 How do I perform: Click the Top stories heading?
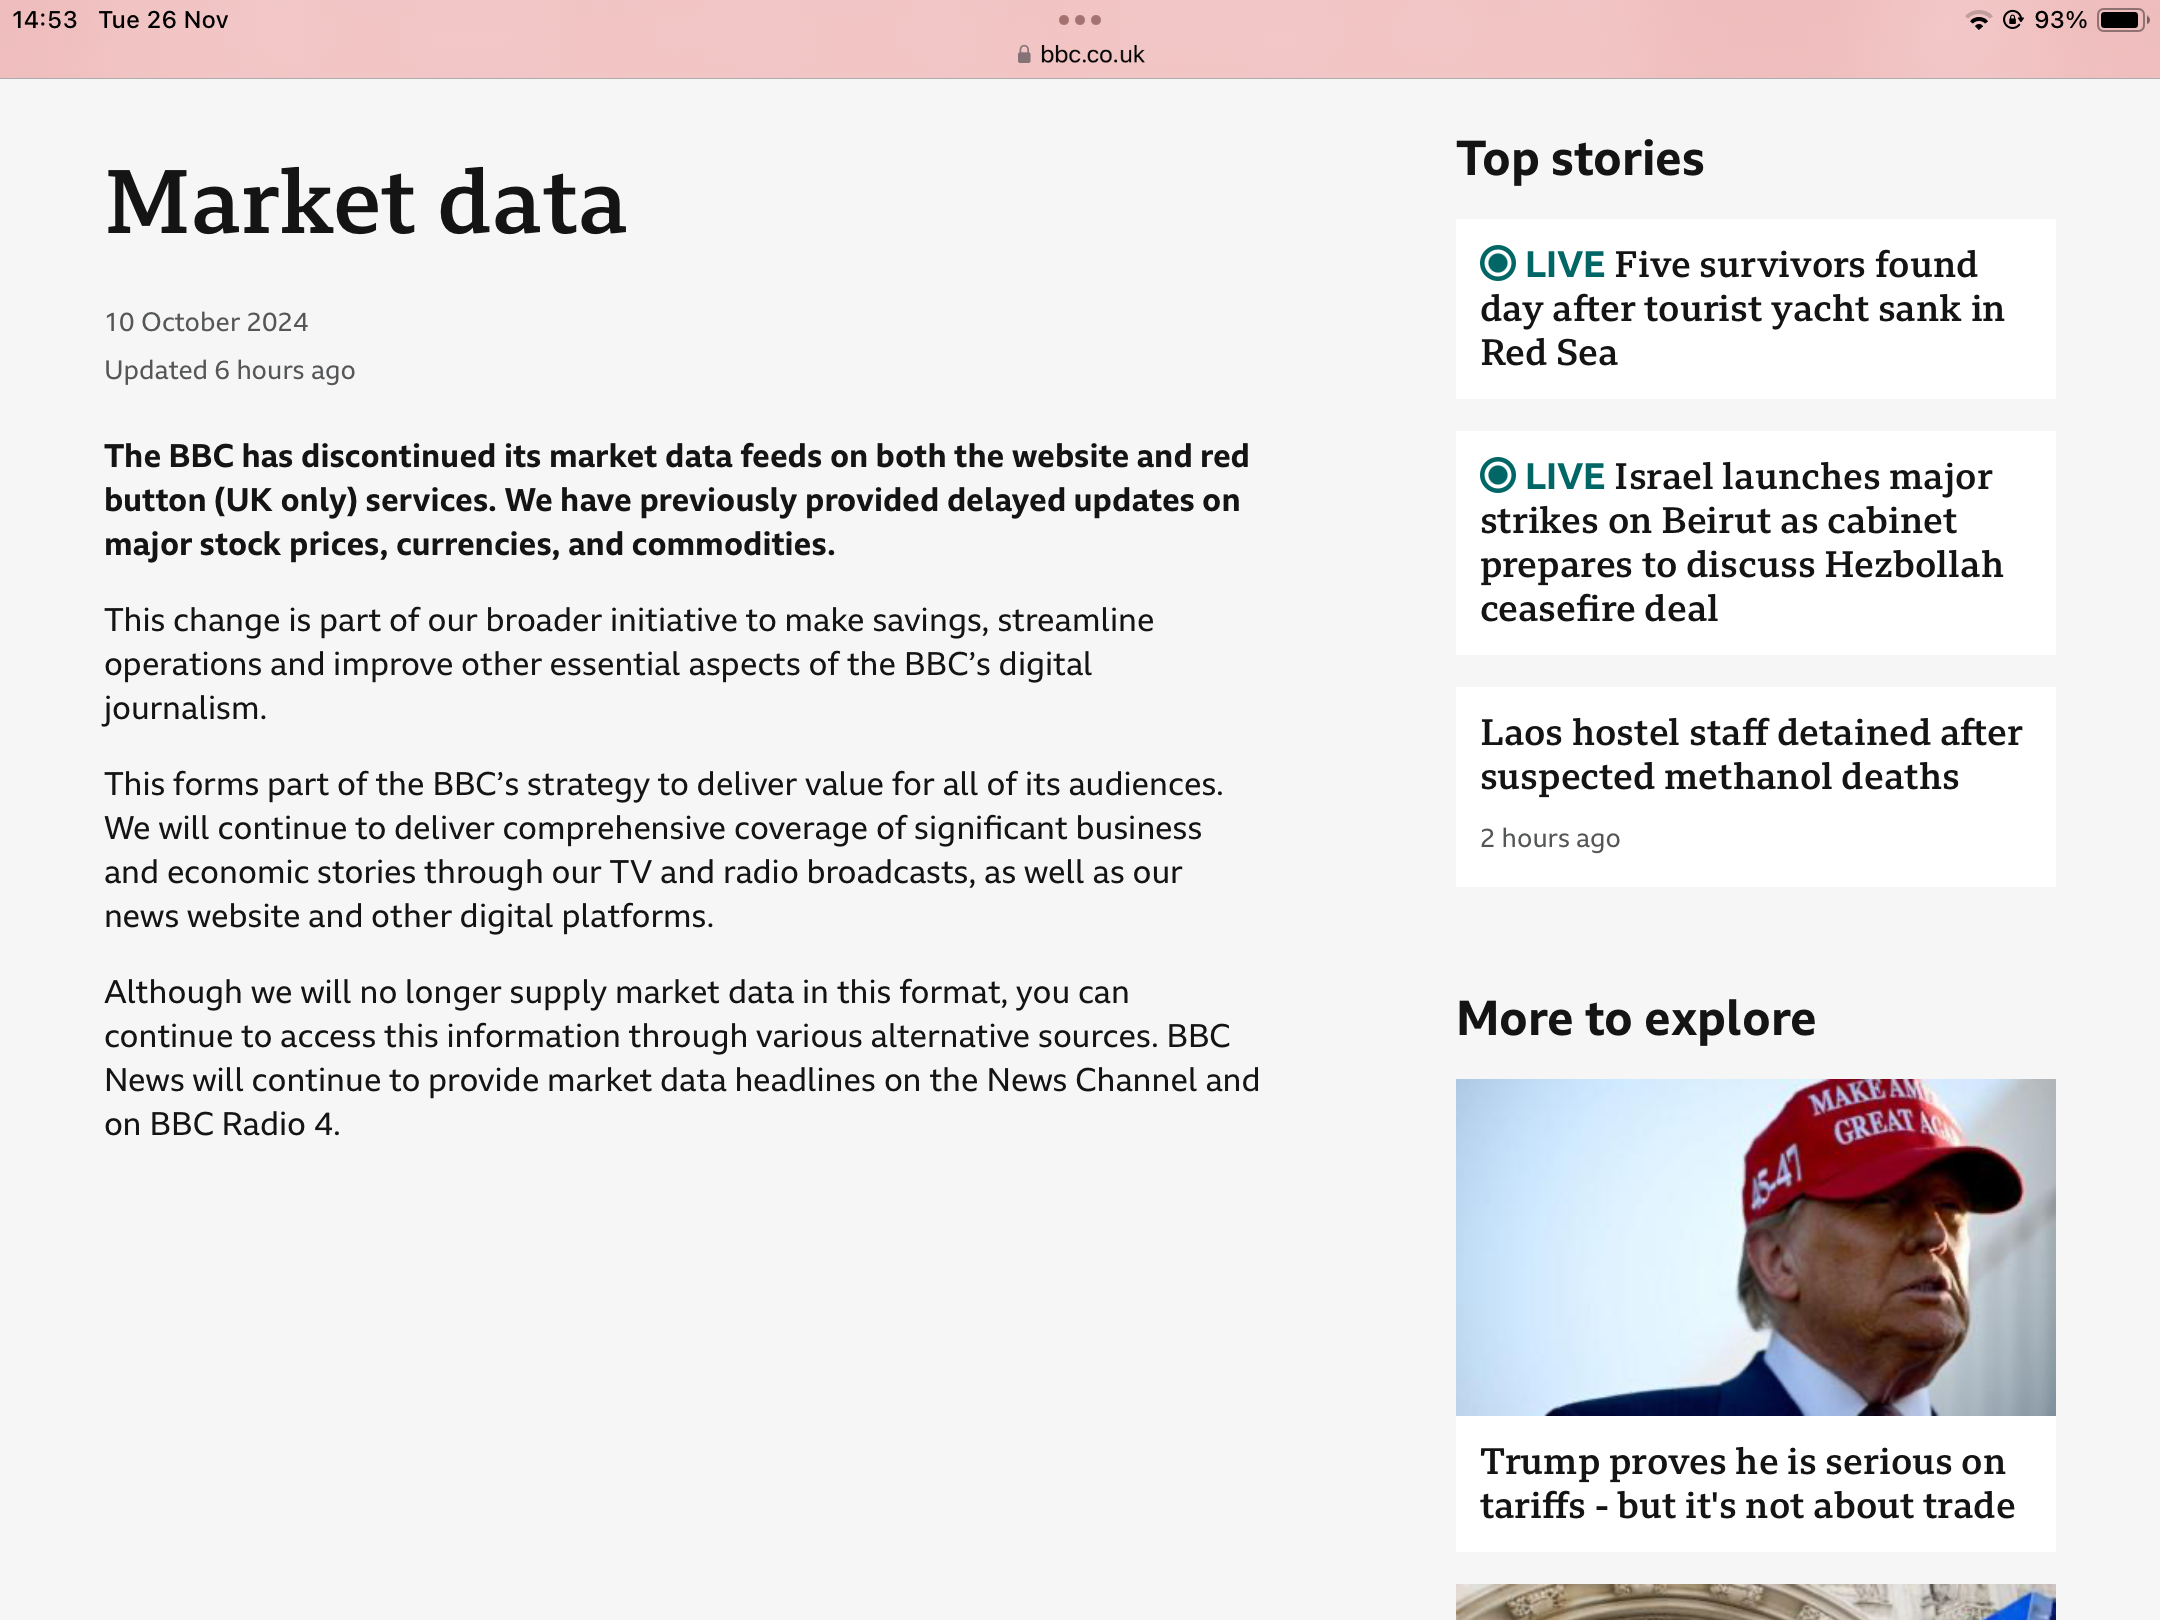pos(1580,159)
